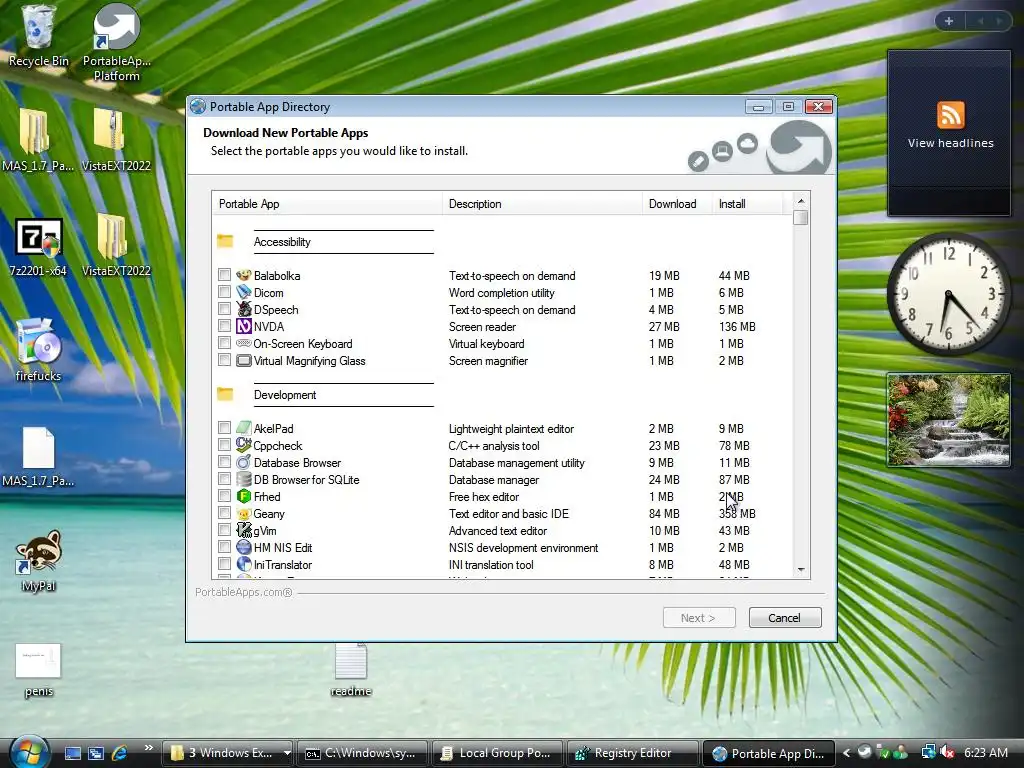The image size is (1024, 768).
Task: Click the HM NIS Edit icon
Action: tap(244, 547)
